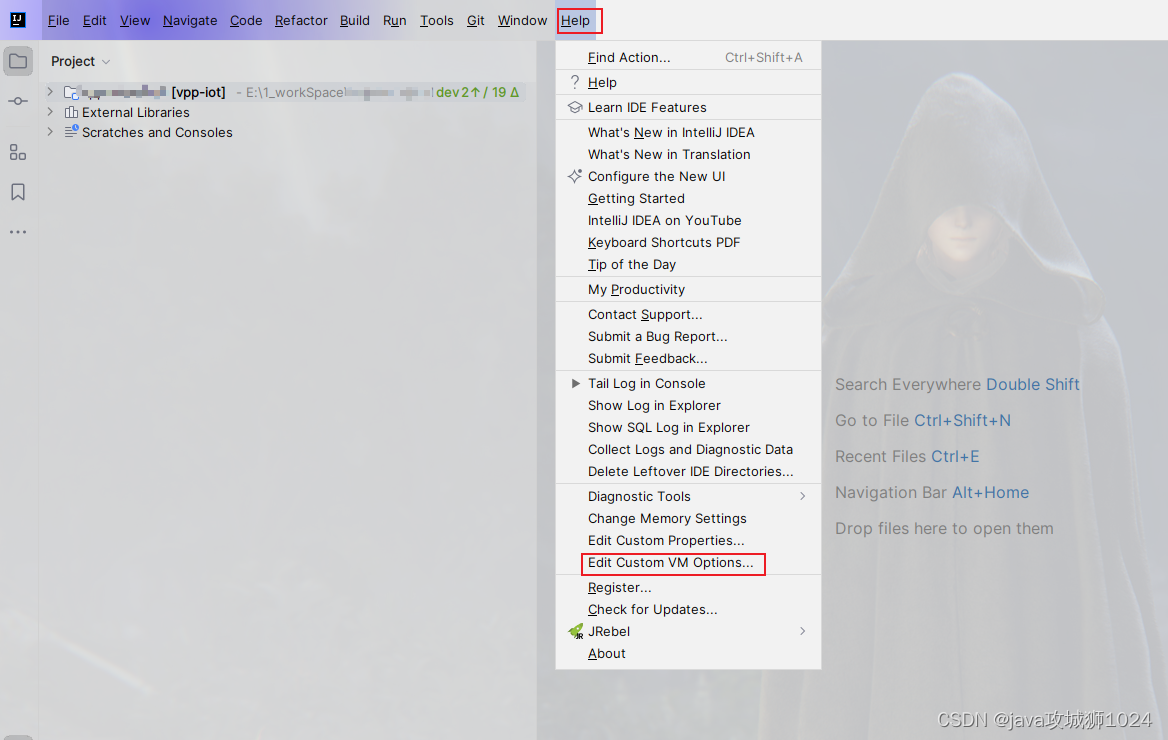Select Collect Logs and Diagnostic Data
This screenshot has height=740, width=1168.
688,449
